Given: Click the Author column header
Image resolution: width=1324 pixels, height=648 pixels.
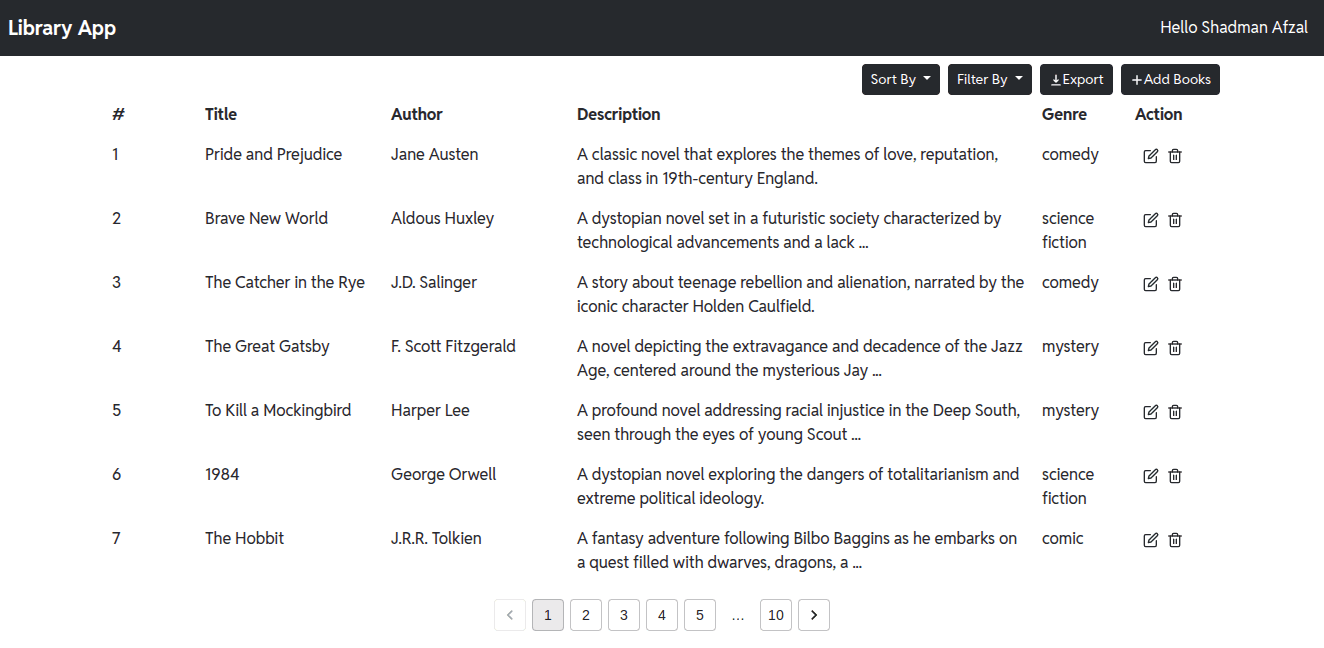Looking at the screenshot, I should [x=417, y=114].
